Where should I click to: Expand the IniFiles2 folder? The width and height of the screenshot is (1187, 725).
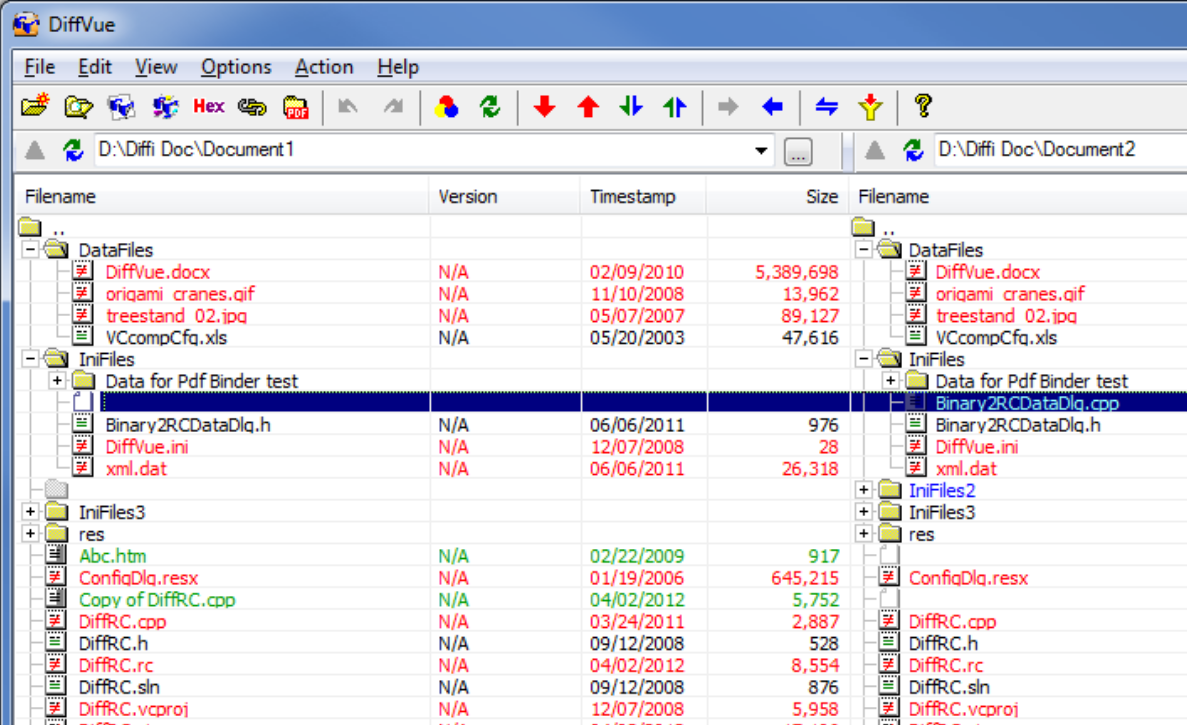pyautogui.click(x=862, y=490)
